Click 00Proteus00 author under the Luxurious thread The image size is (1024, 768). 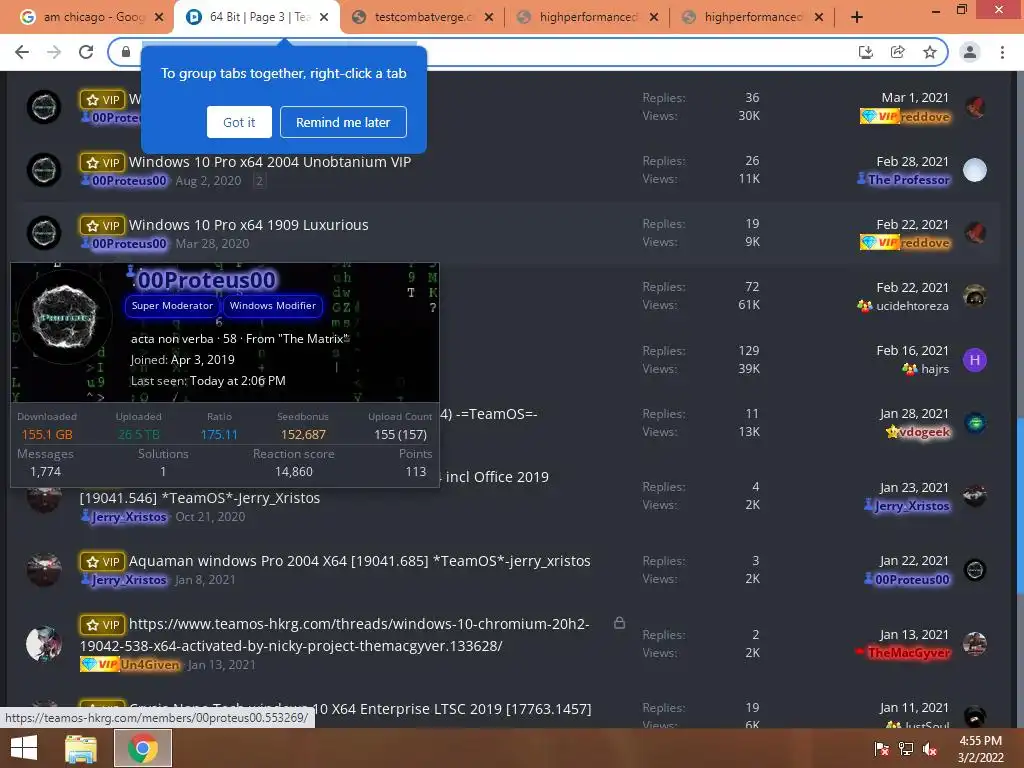(128, 244)
